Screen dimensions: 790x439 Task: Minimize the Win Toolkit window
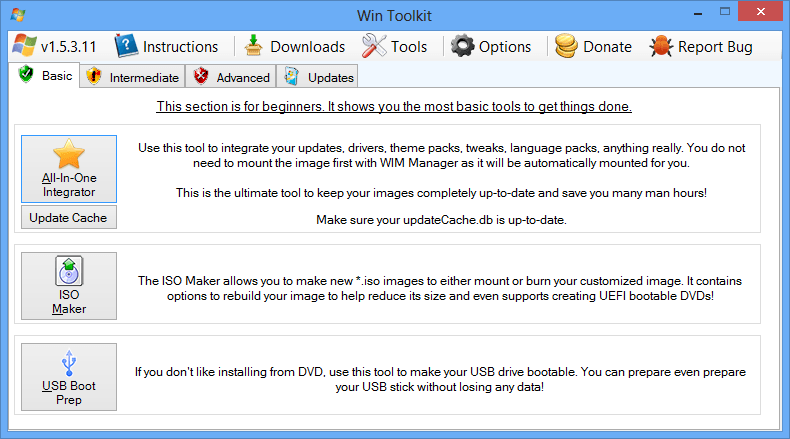click(698, 12)
